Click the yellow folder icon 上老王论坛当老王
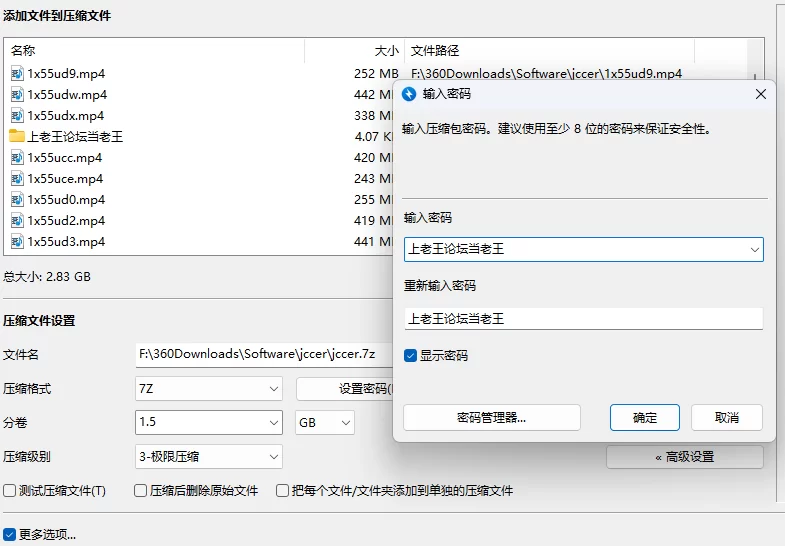The width and height of the screenshot is (785, 546). coord(17,136)
